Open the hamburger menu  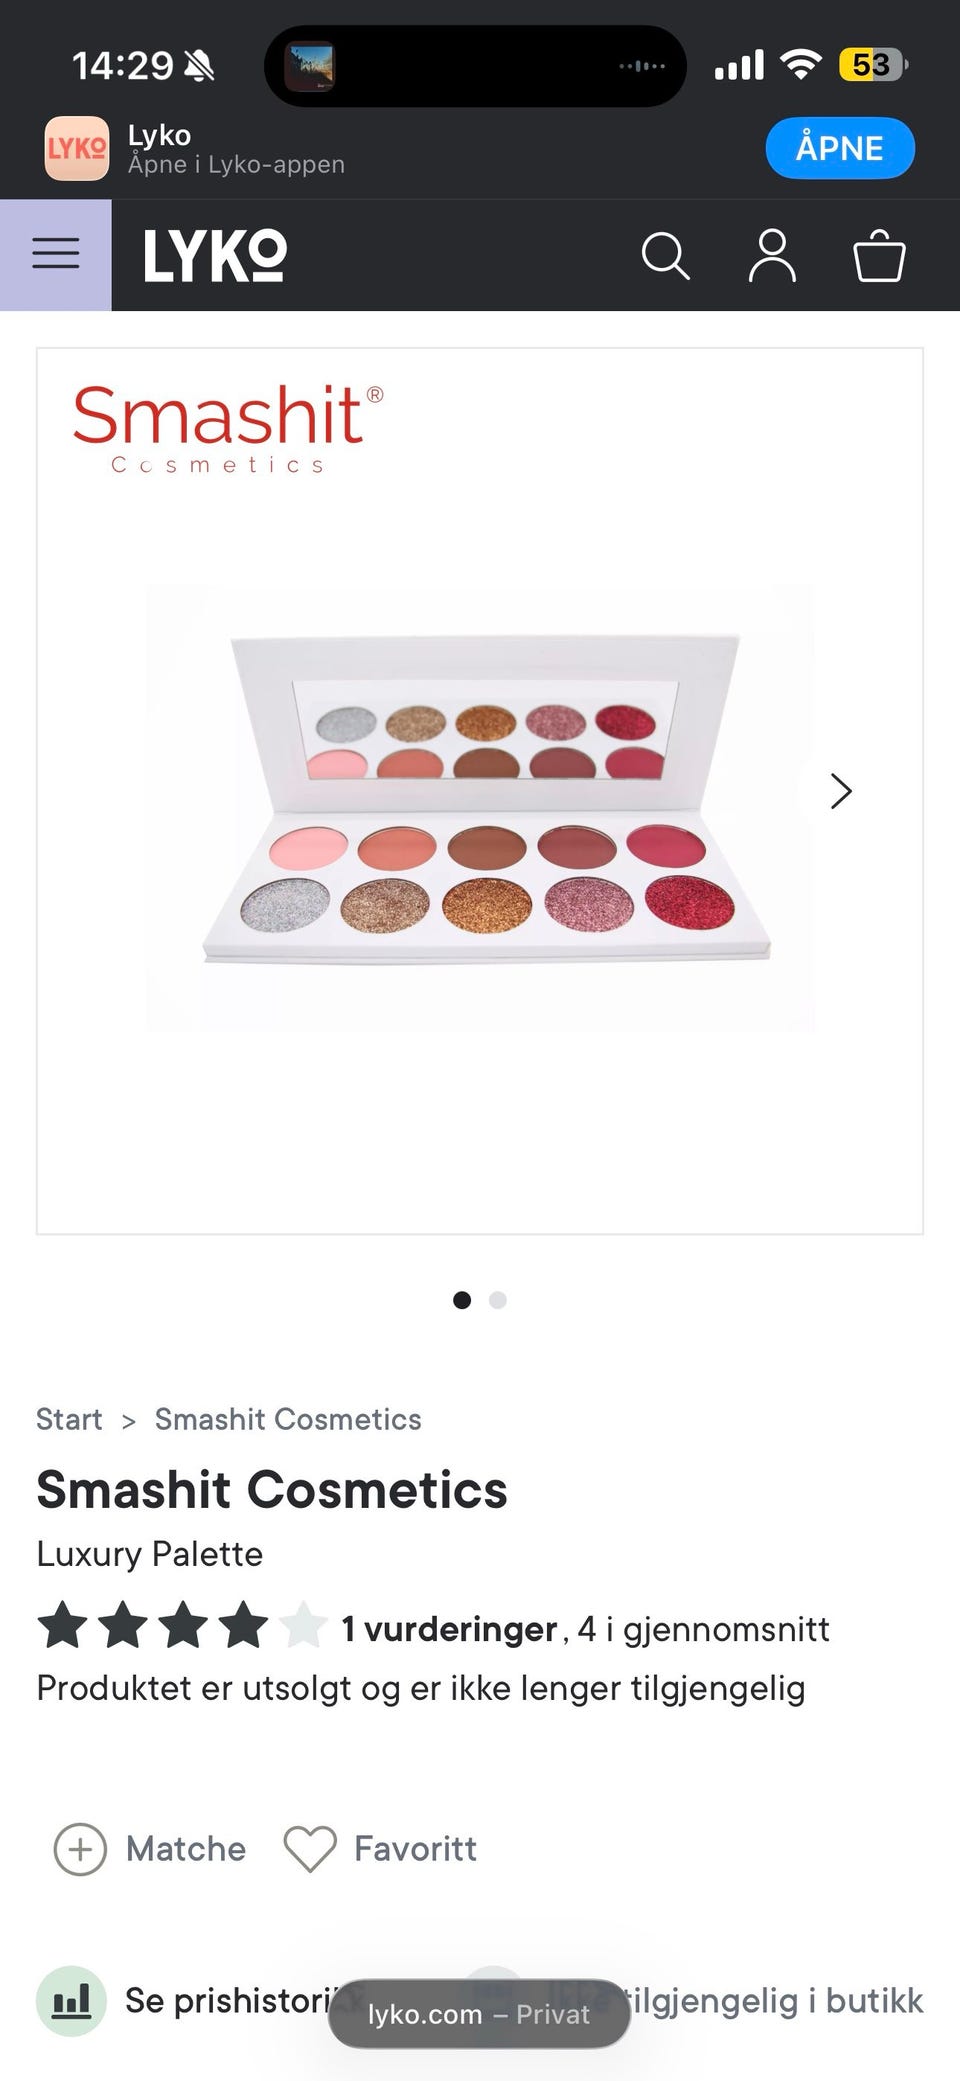click(x=56, y=254)
